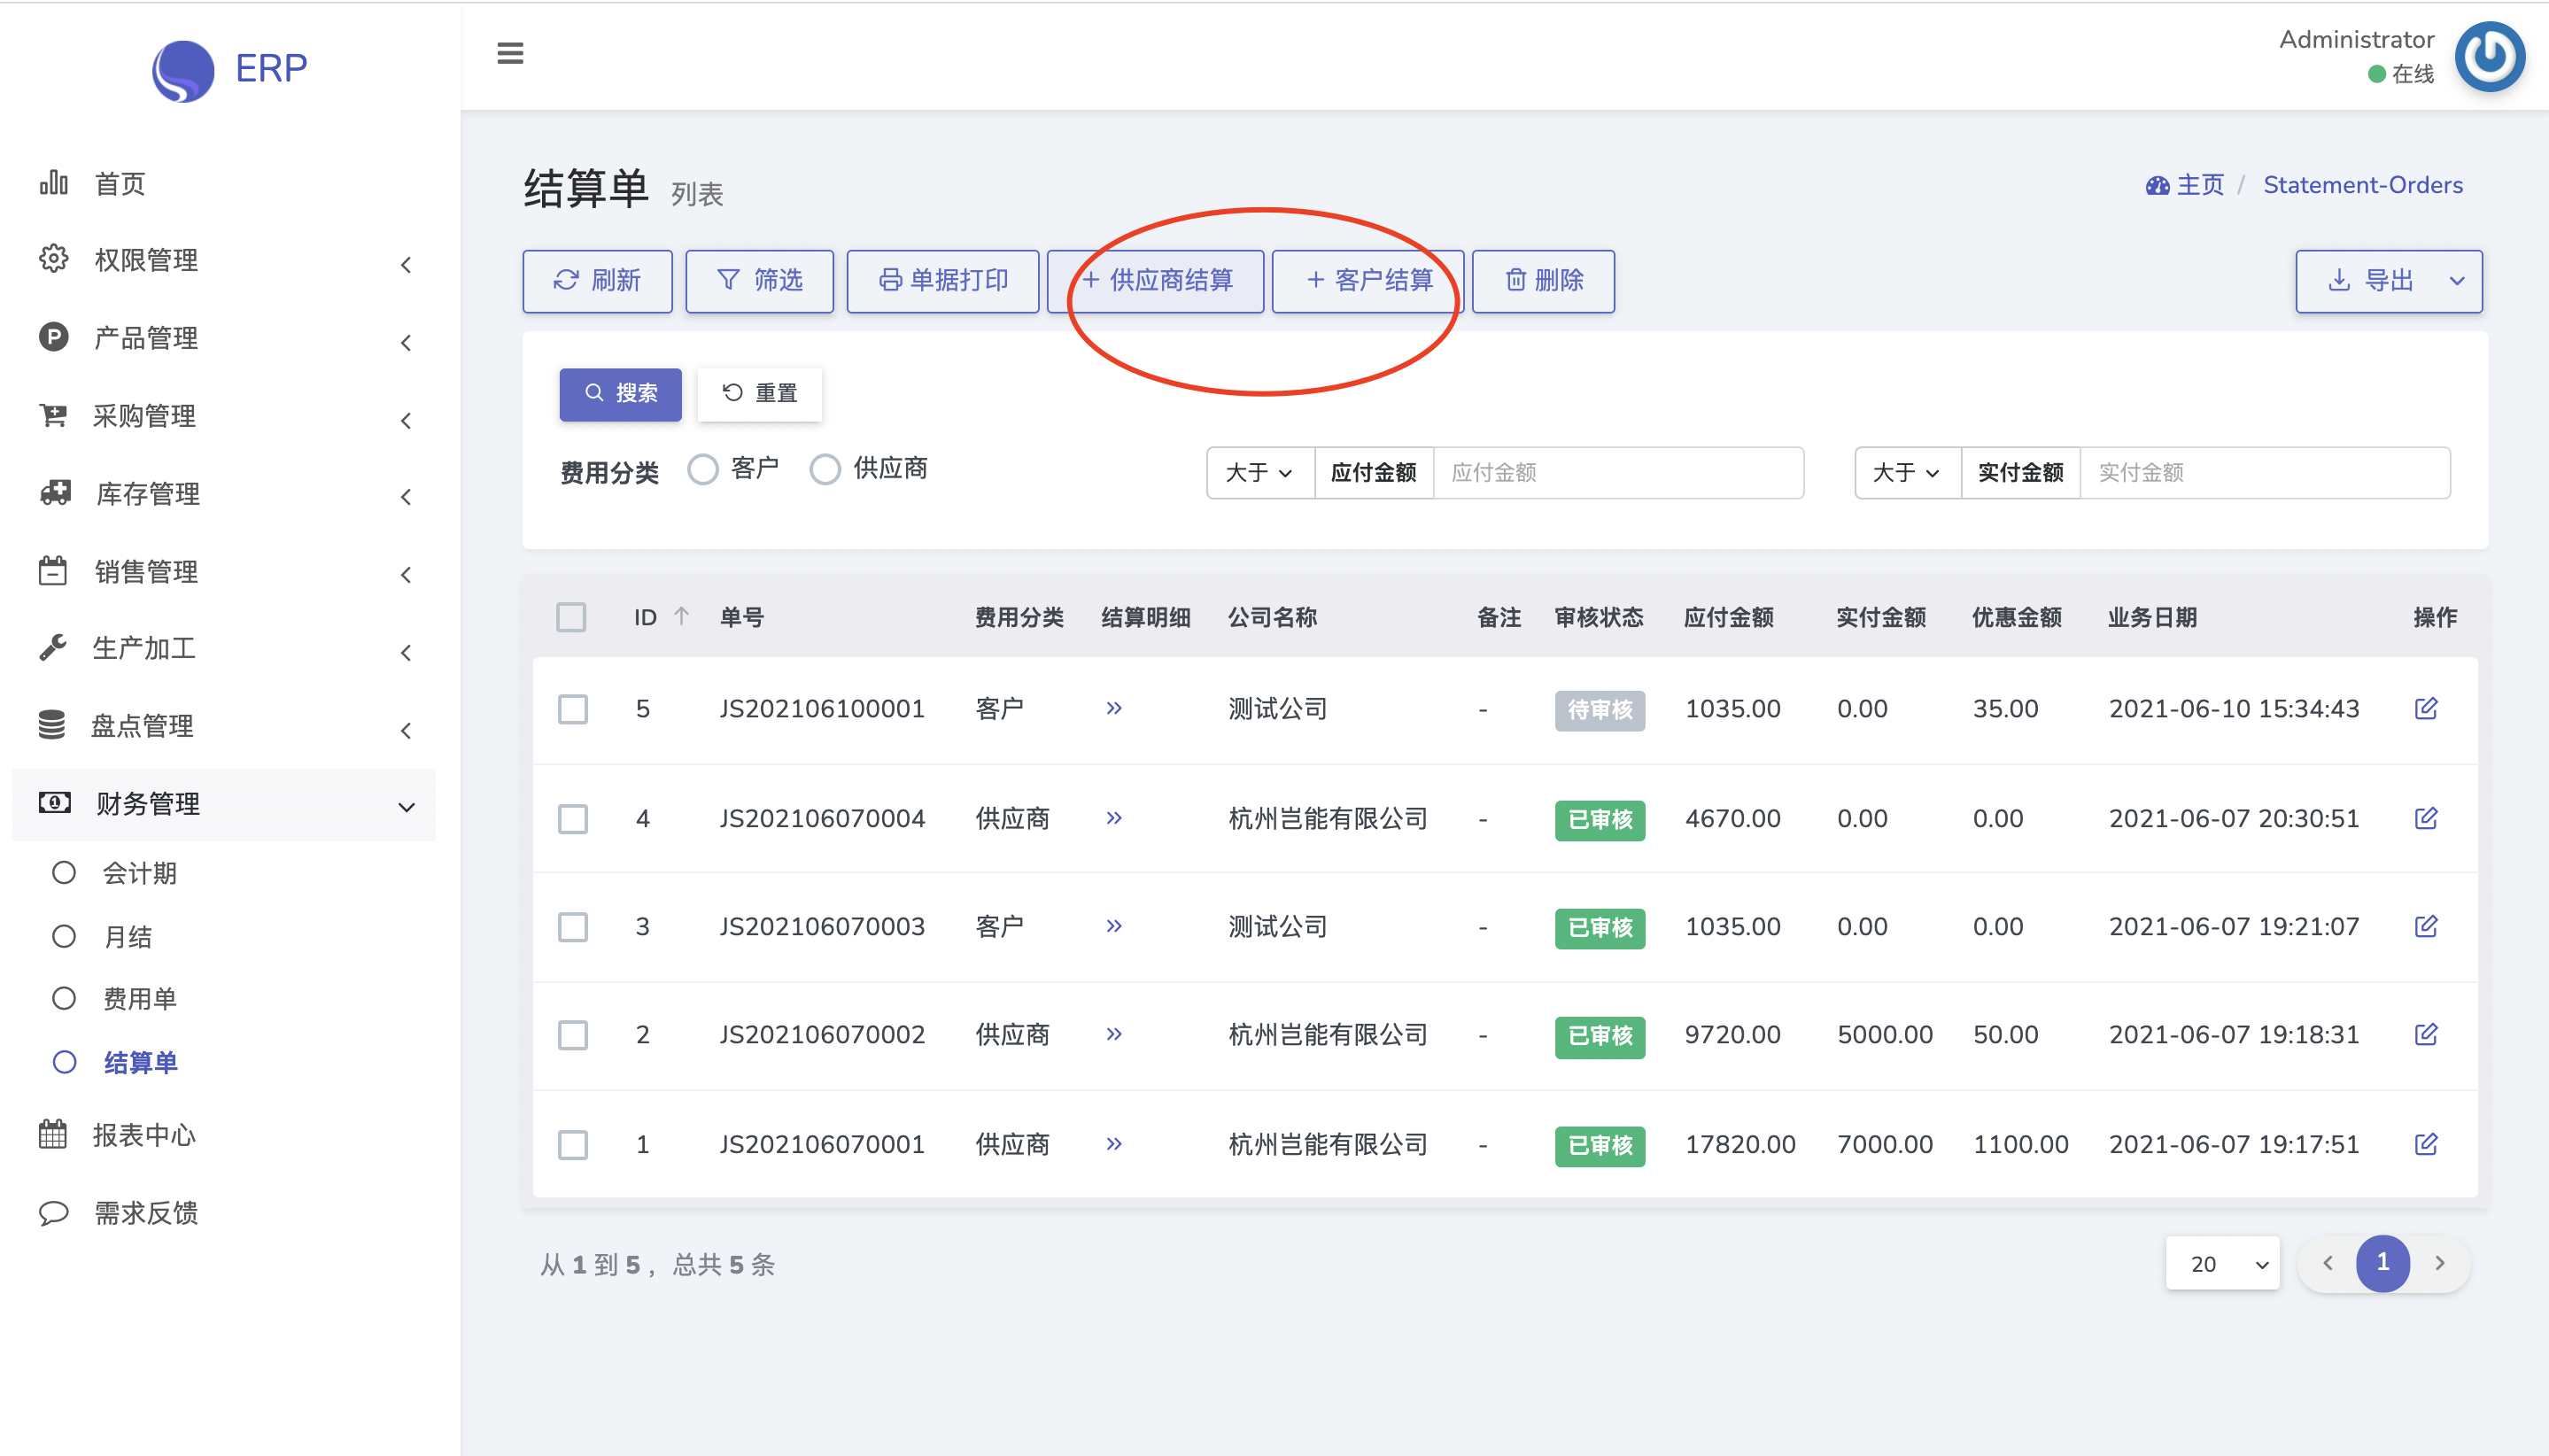The width and height of the screenshot is (2549, 1456).
Task: Open 费用单 in finance submenu
Action: pyautogui.click(x=140, y=998)
